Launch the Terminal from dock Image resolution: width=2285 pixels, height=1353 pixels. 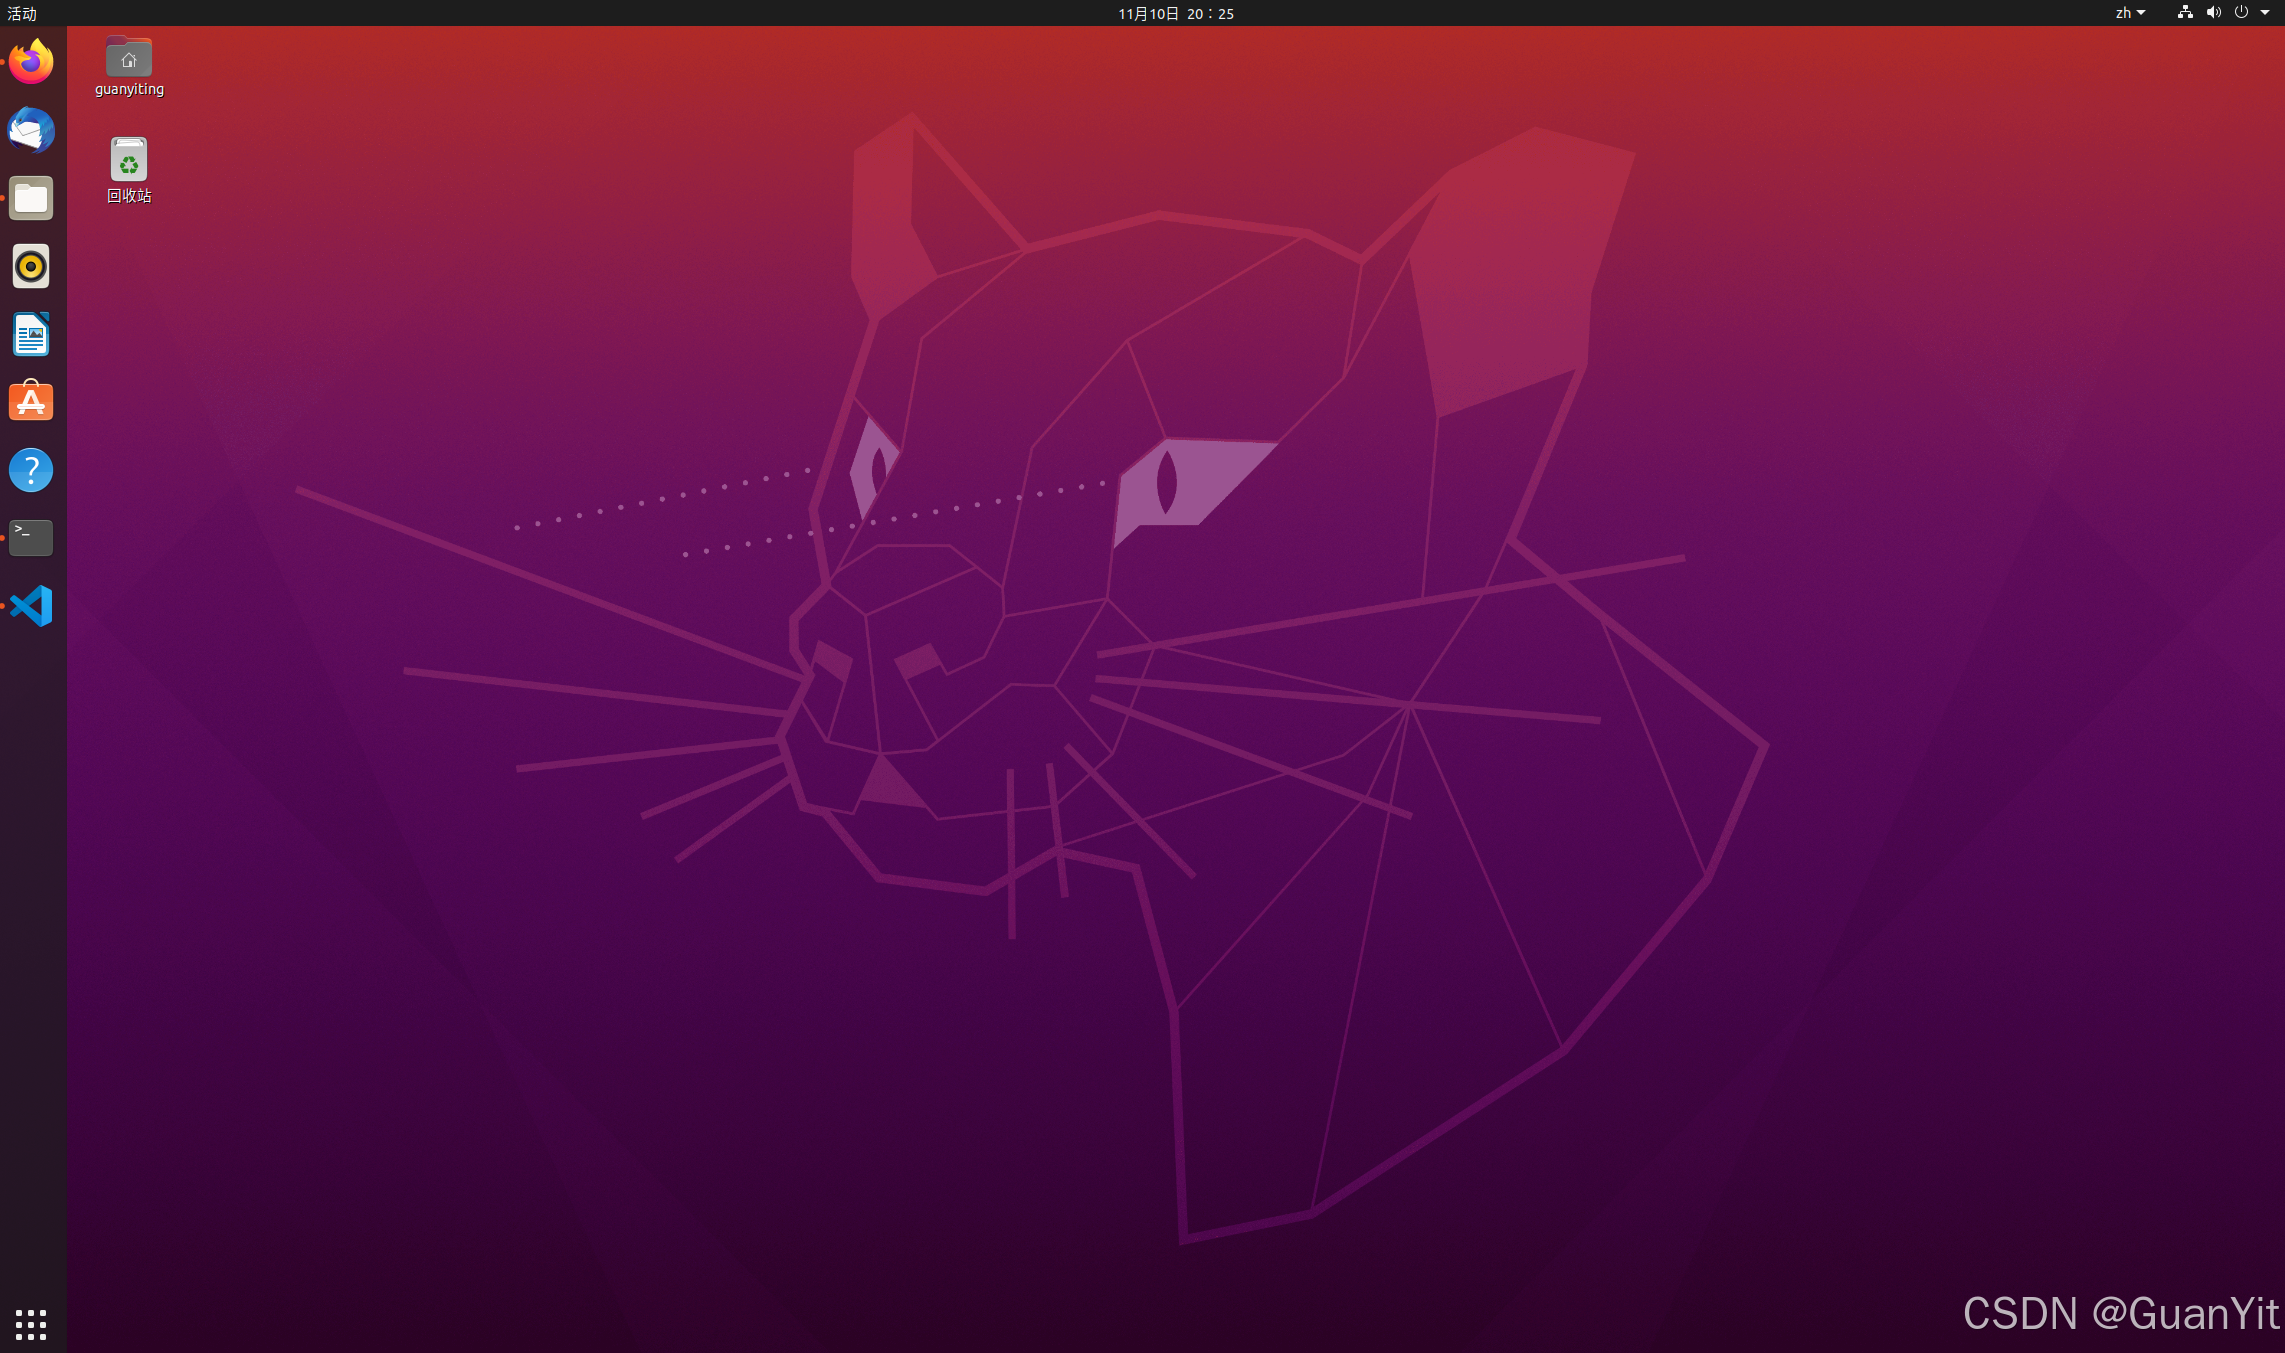click(x=31, y=538)
